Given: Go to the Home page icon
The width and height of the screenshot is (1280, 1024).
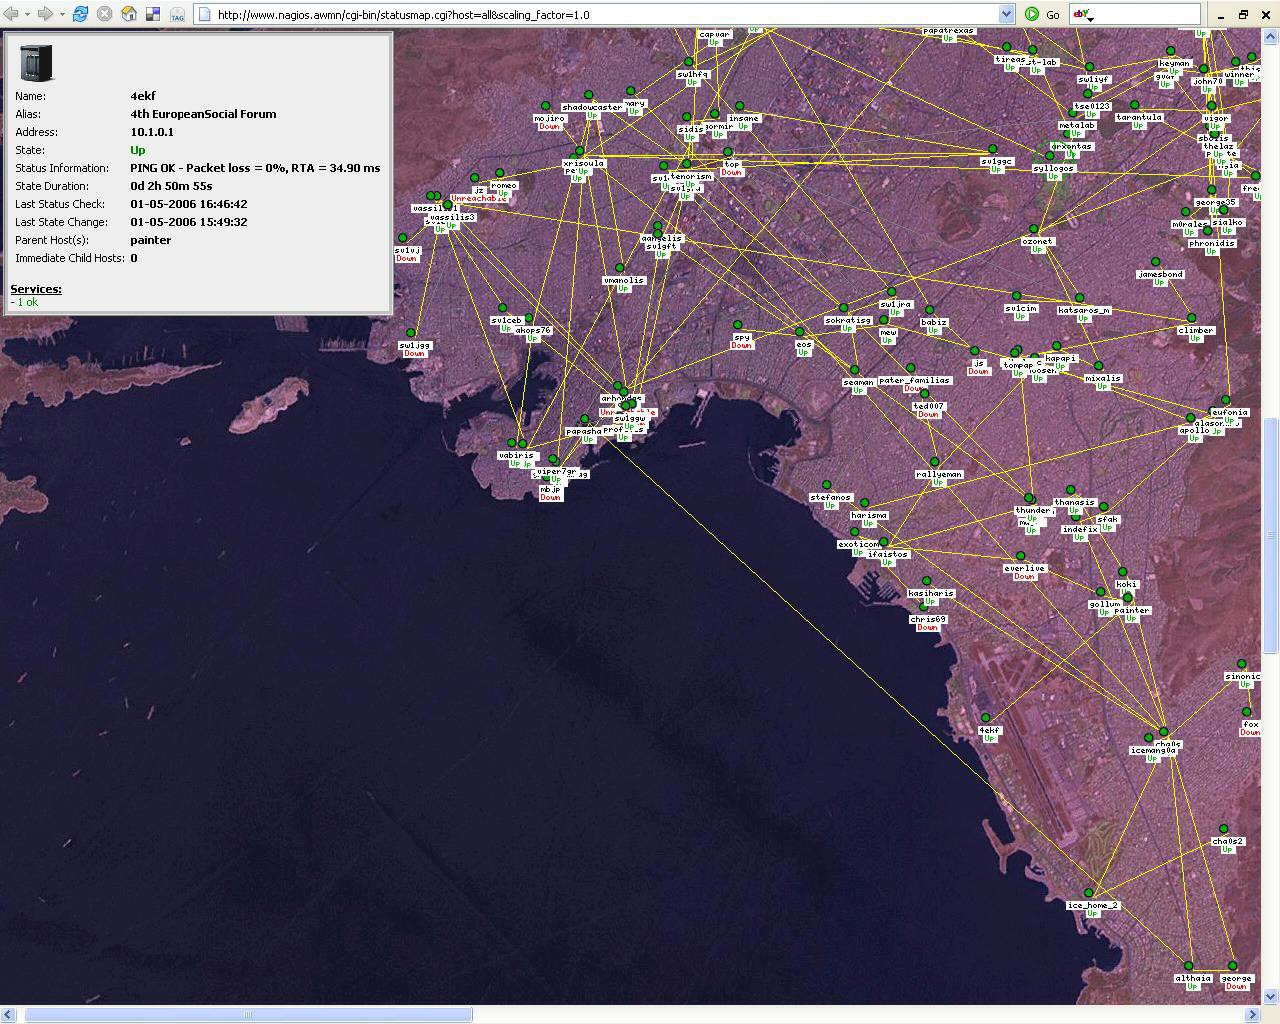Looking at the screenshot, I should 129,14.
